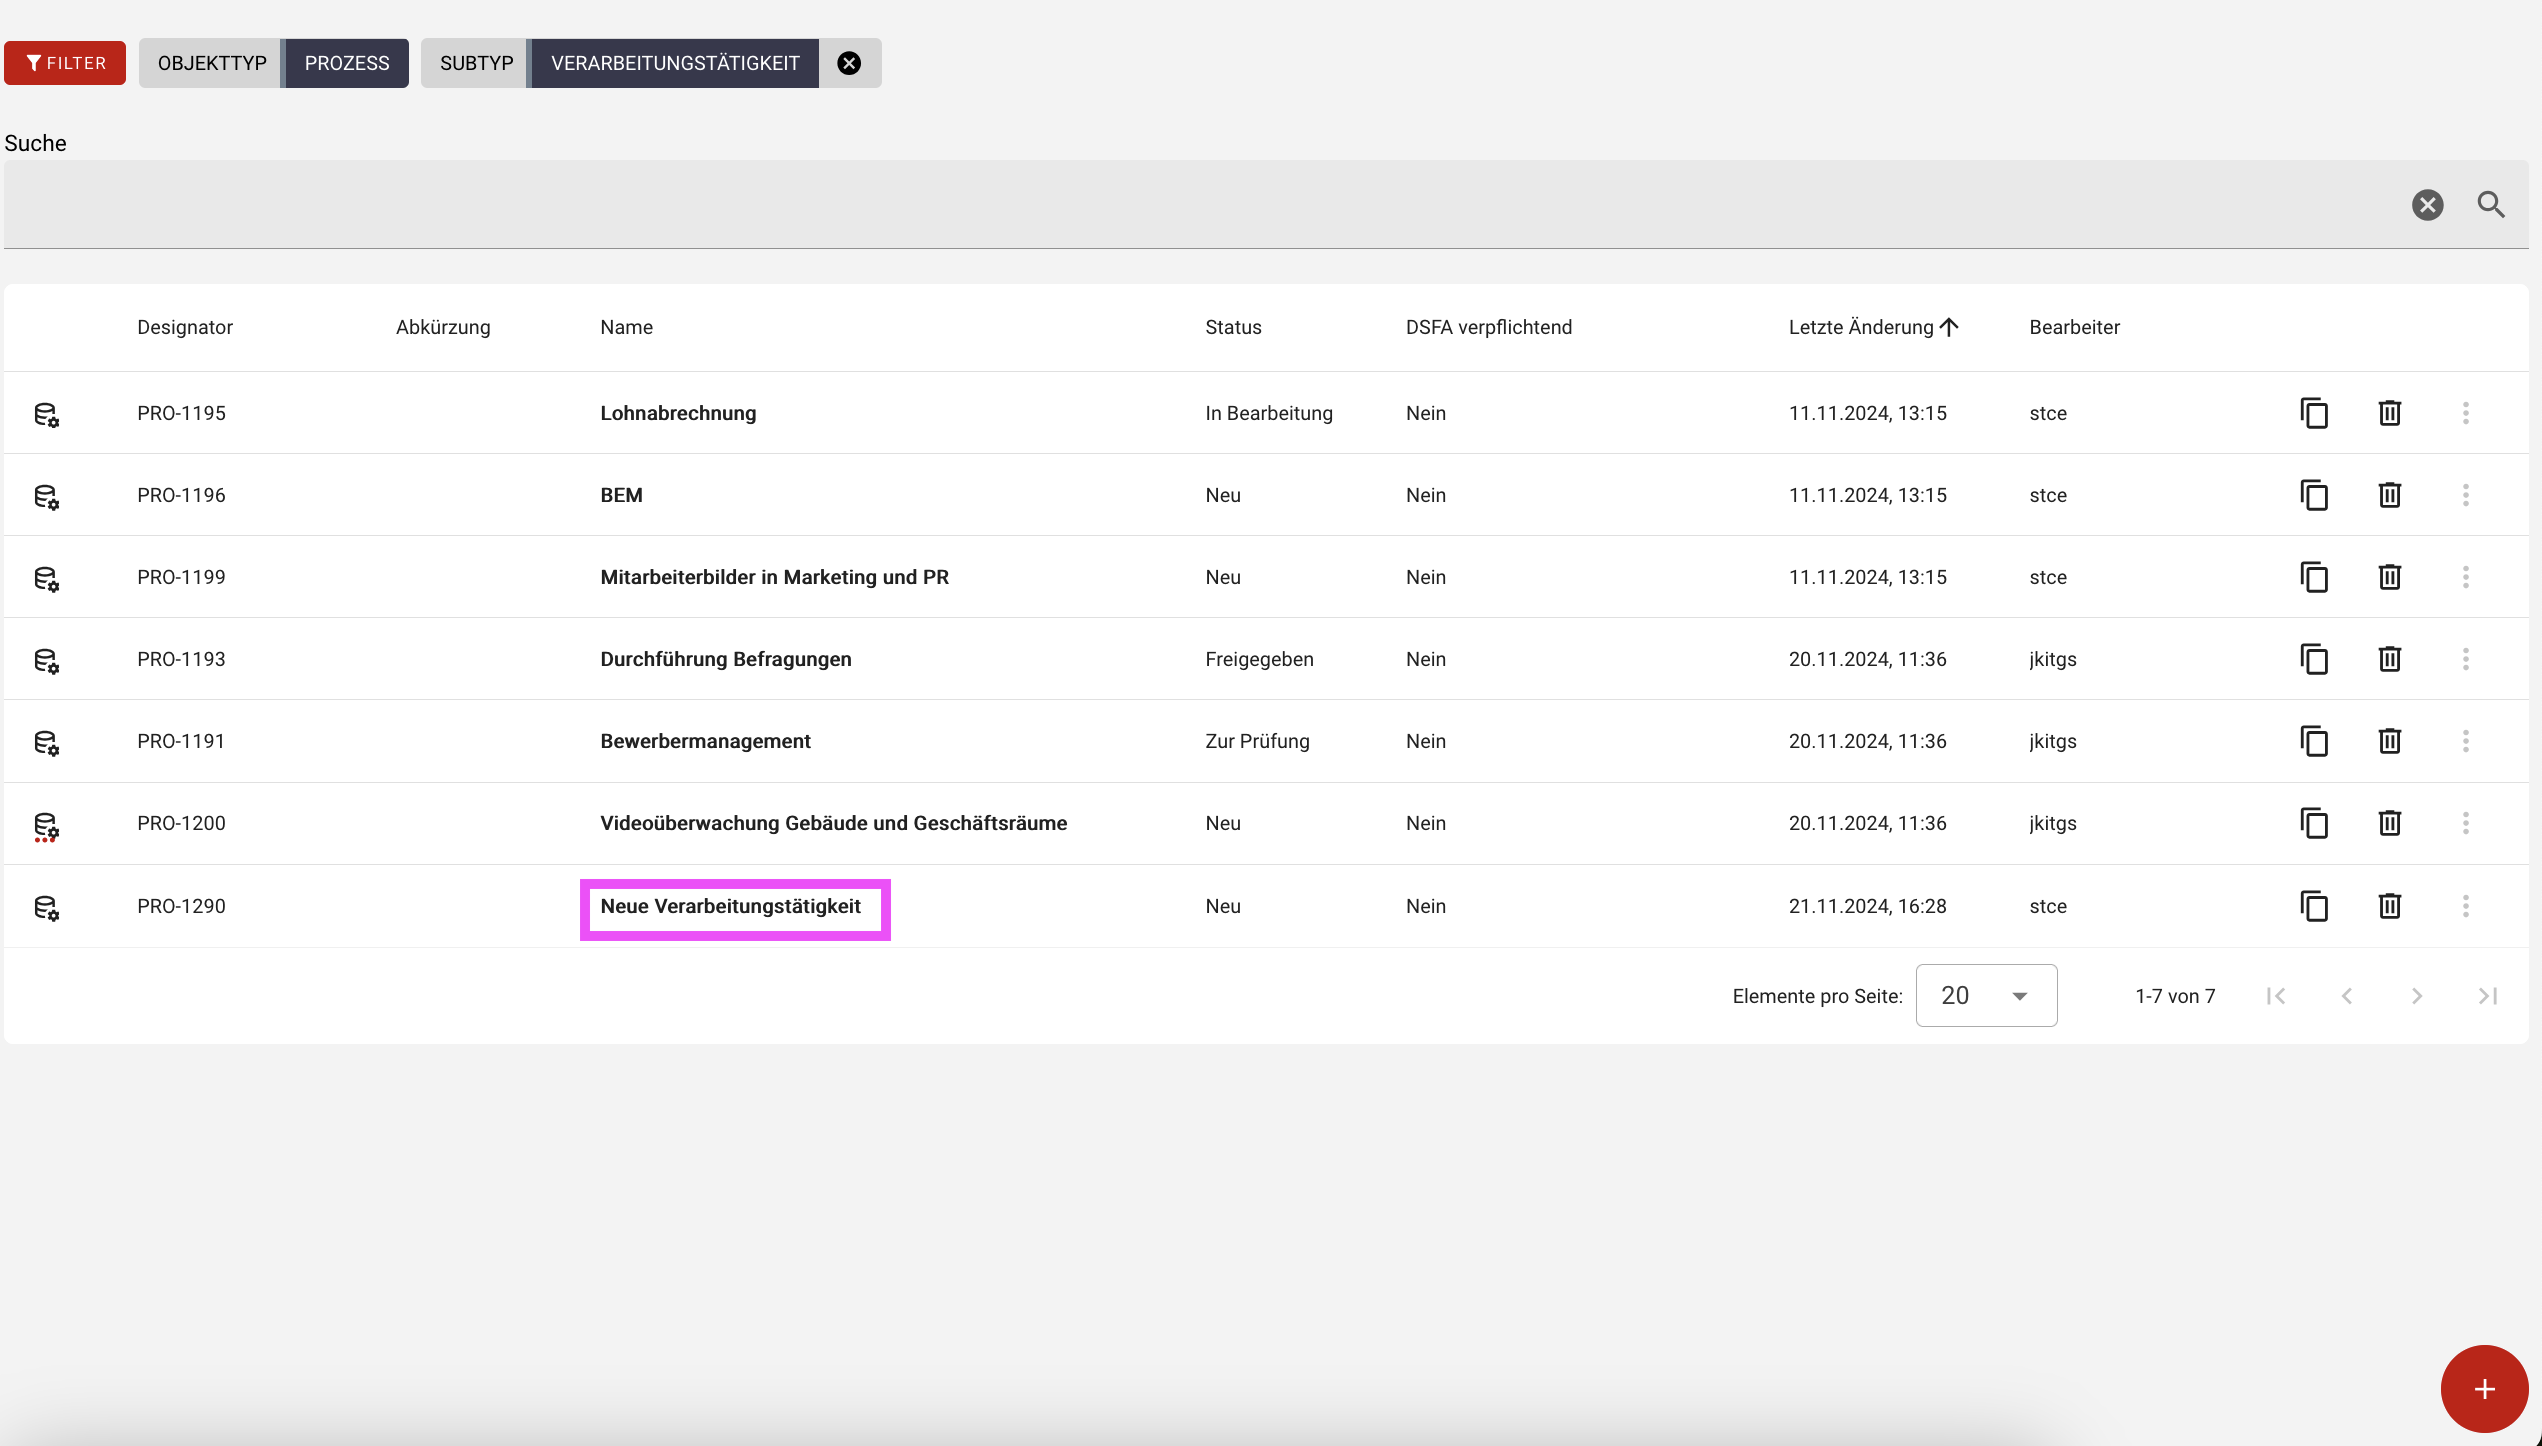Click process icon of PRO-1200 row
This screenshot has width=2542, height=1446.
pos(46,825)
